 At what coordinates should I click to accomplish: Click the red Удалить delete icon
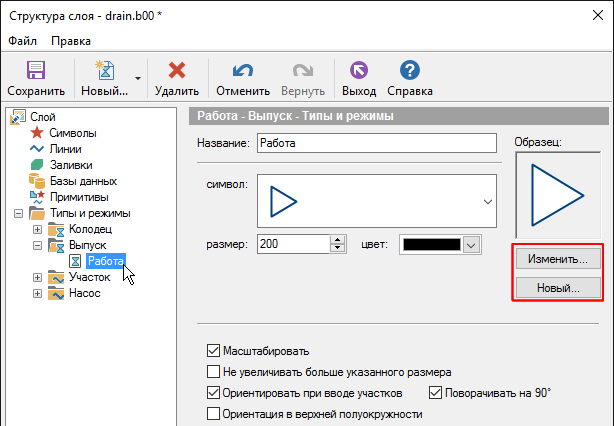pos(177,71)
